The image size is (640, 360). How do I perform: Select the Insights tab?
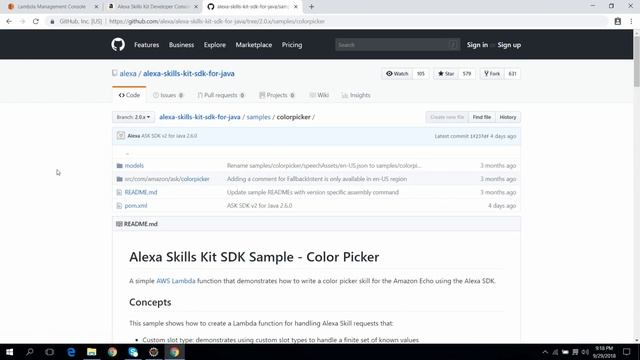[356, 95]
